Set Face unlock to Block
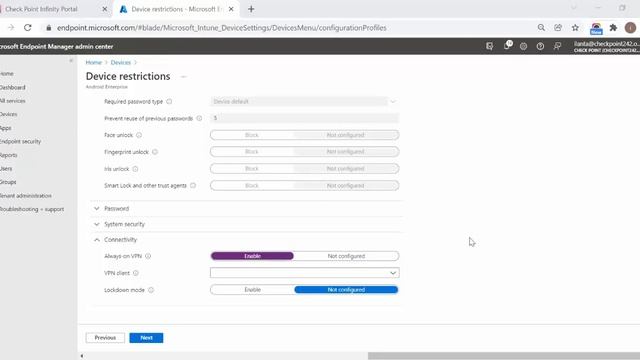Image resolution: width=640 pixels, height=360 pixels. (x=252, y=135)
